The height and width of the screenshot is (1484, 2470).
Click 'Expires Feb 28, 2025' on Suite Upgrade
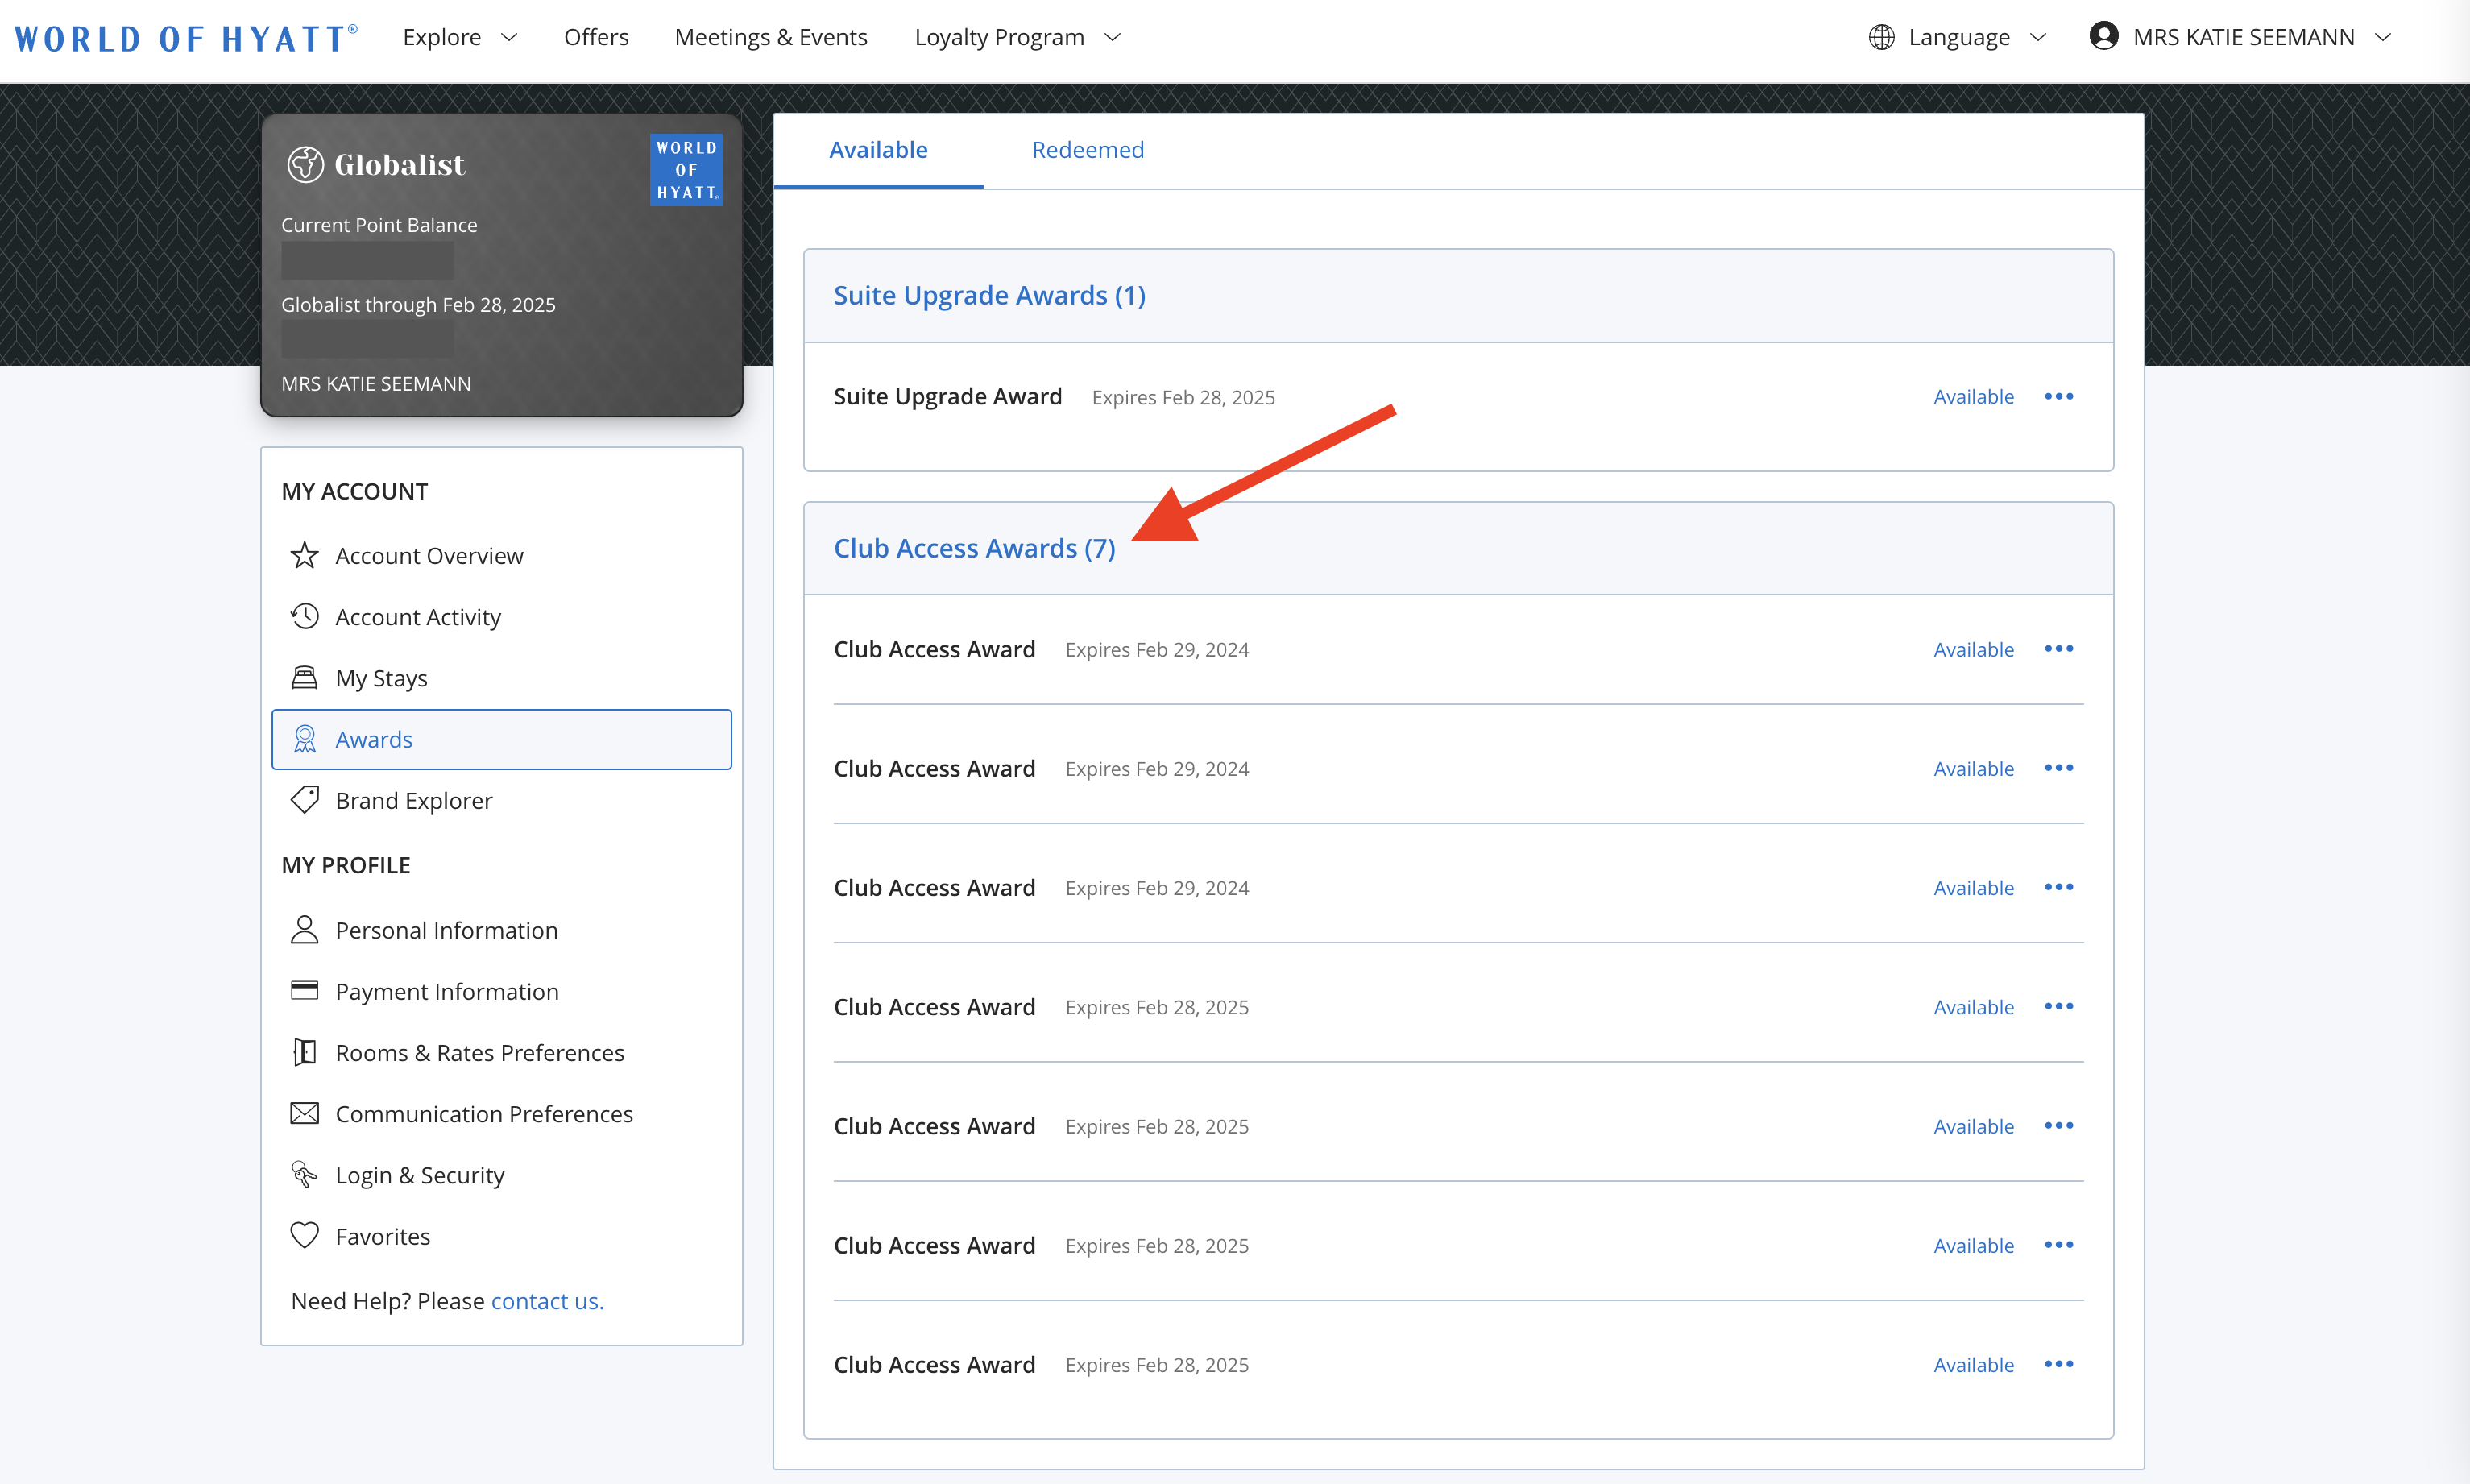1183,397
